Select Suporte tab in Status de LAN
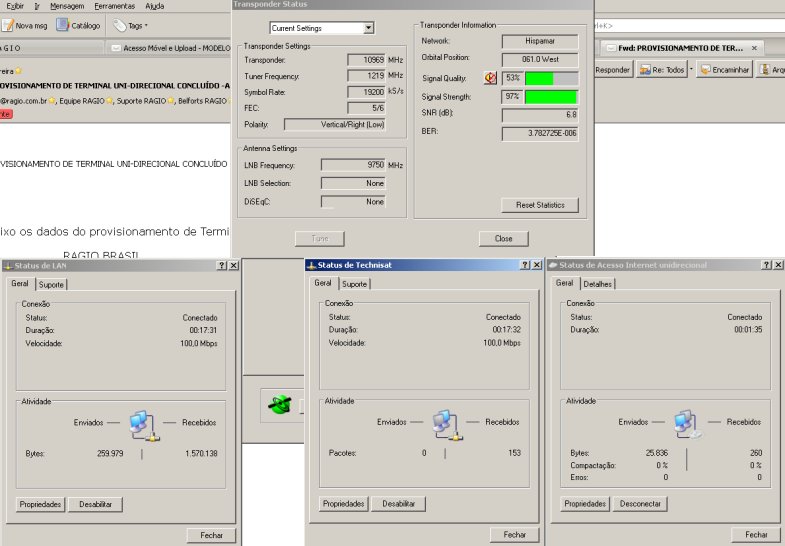785x546 pixels. [51, 284]
